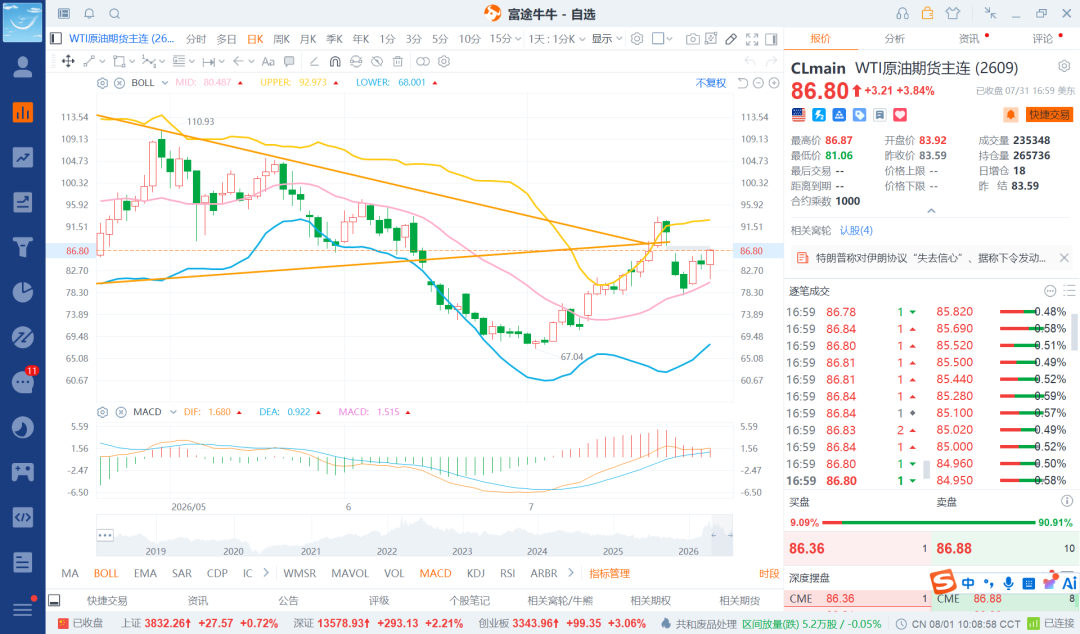This screenshot has height=634, width=1080.
Task: Open the chart screenshot camera tool
Action: (692, 39)
